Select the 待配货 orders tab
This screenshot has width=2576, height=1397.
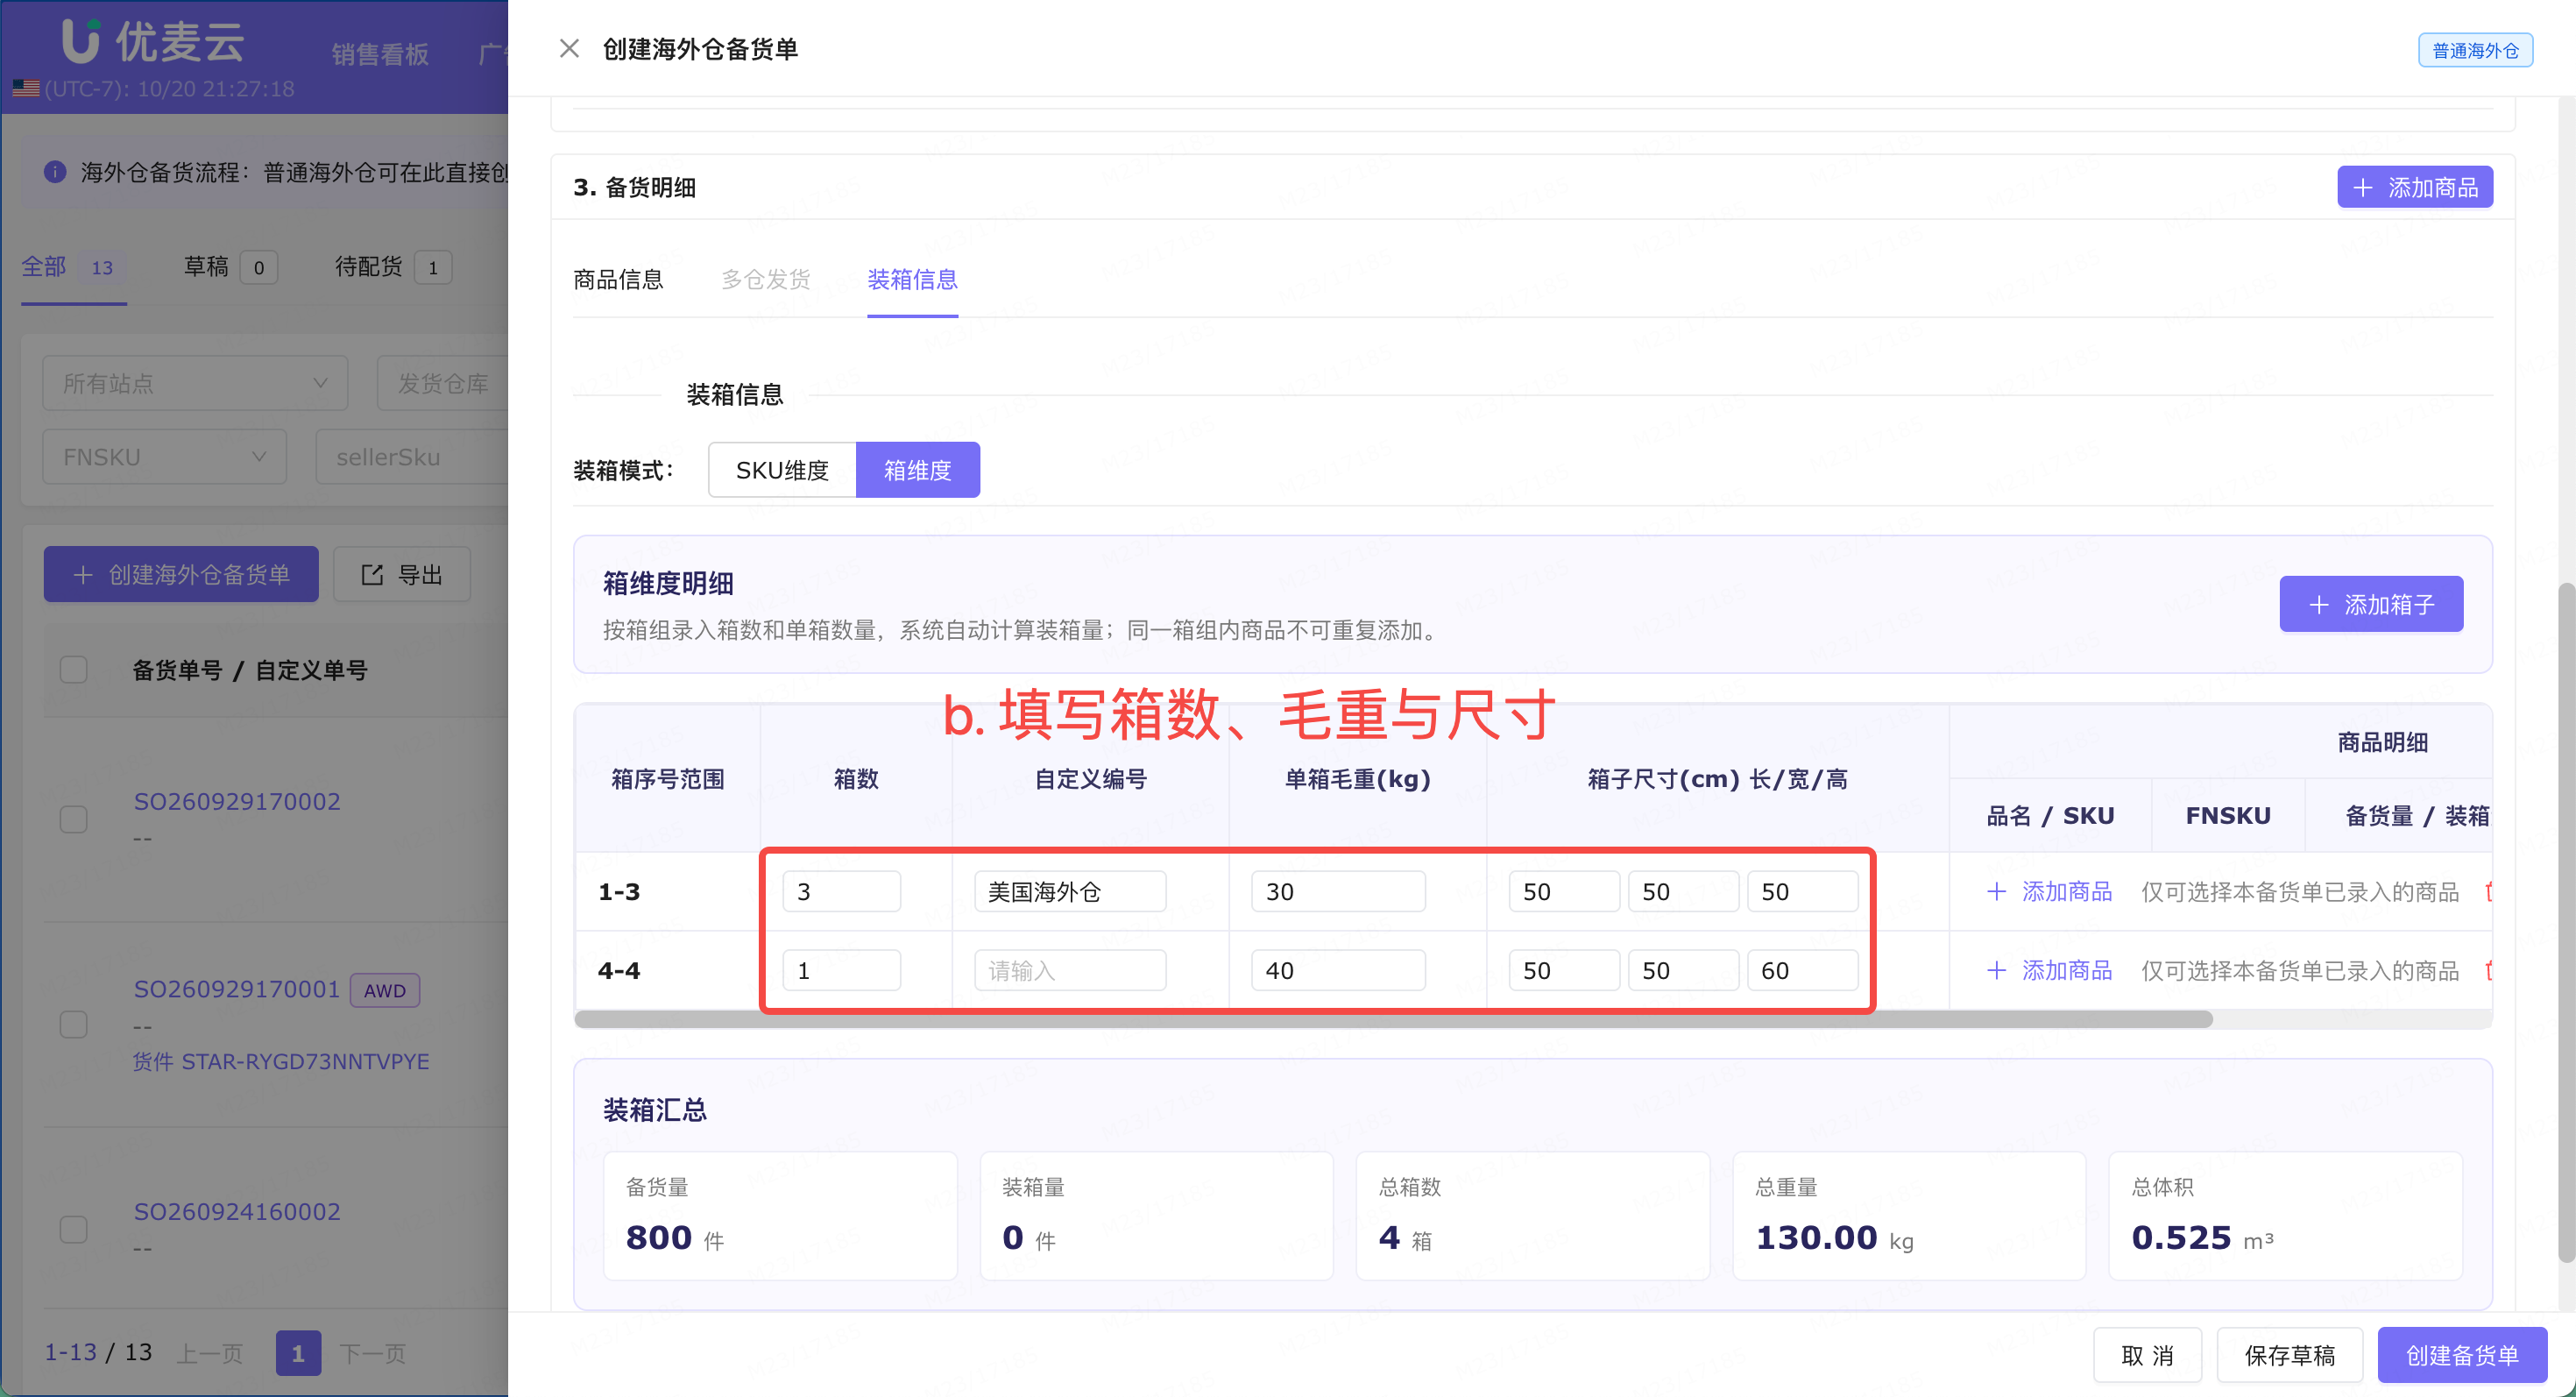pos(393,268)
